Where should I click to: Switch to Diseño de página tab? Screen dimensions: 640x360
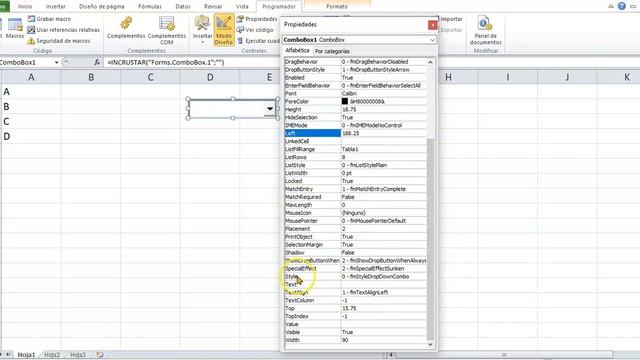(x=102, y=7)
